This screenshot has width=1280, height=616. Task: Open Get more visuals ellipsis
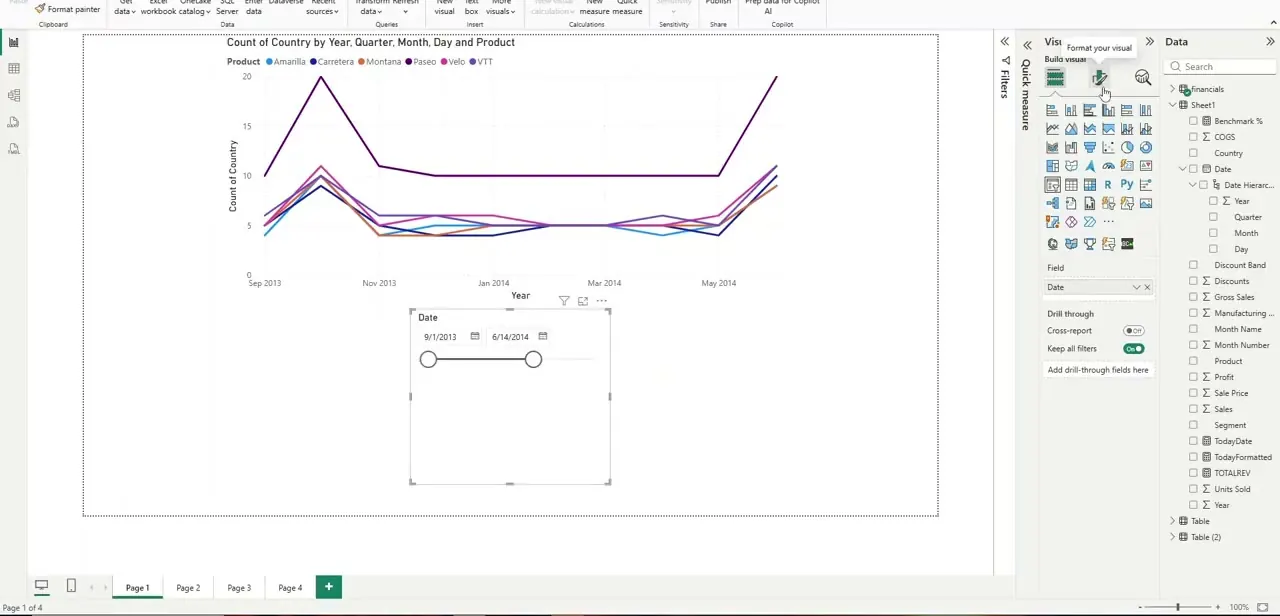click(1108, 222)
